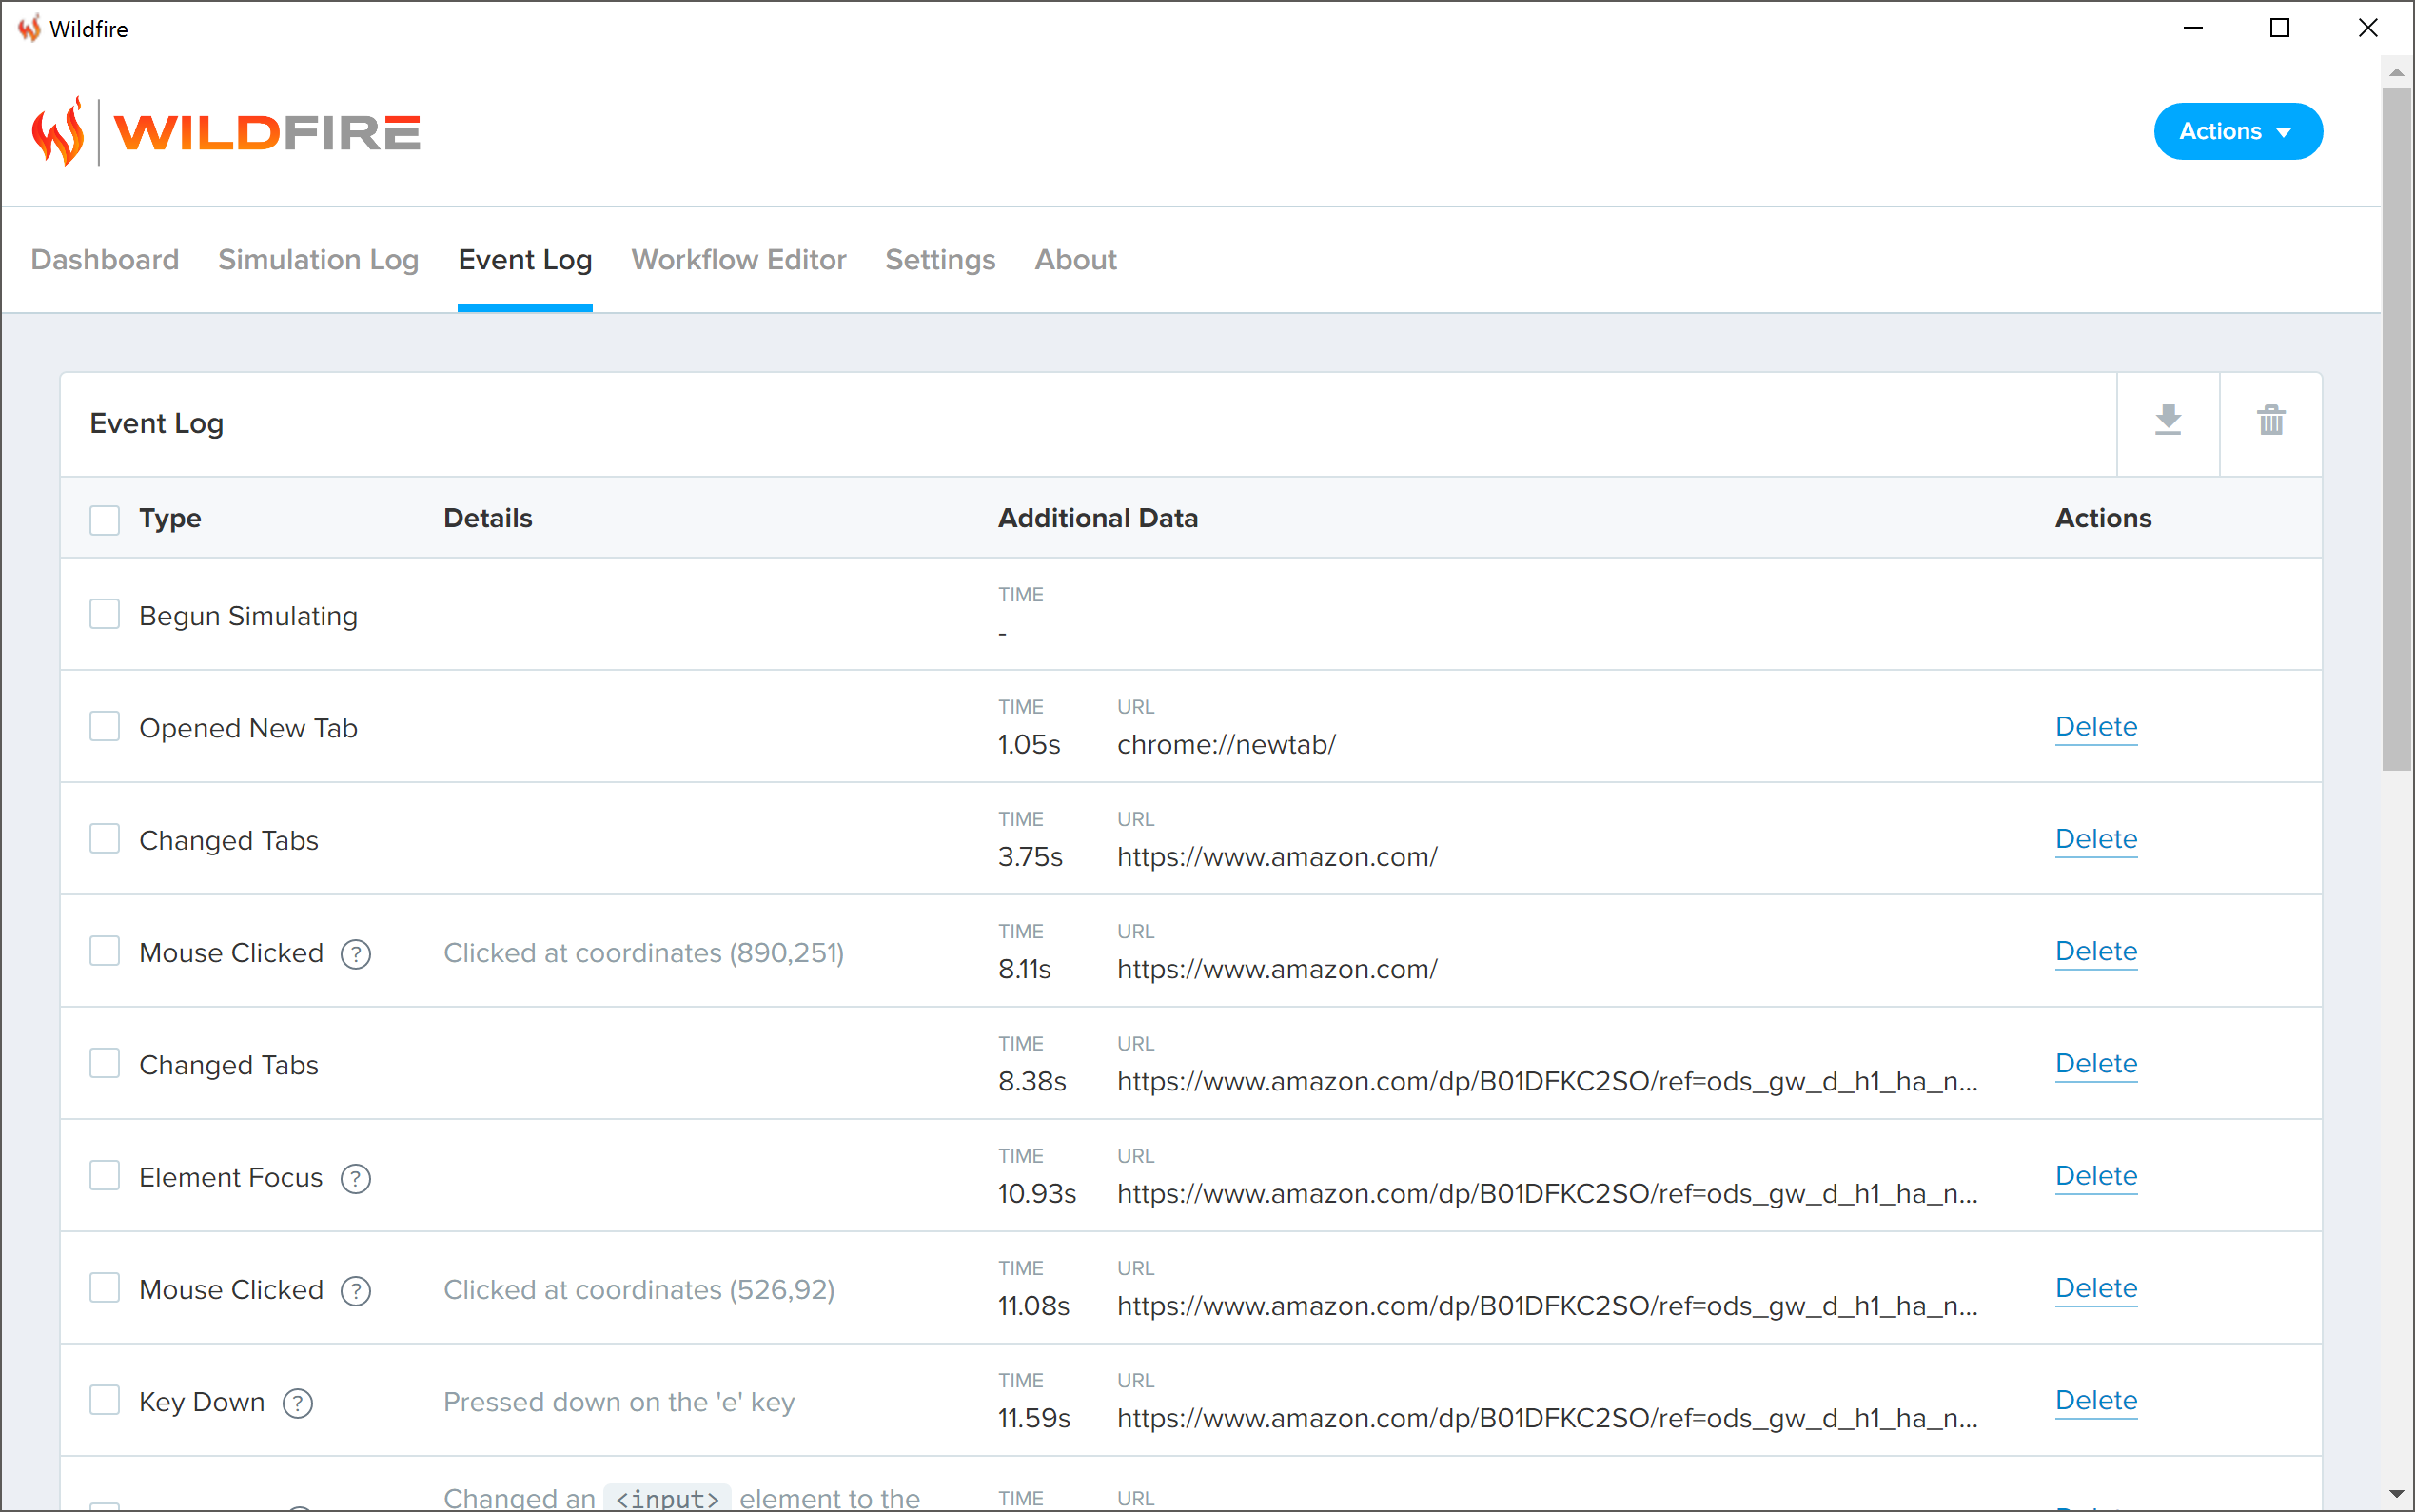The width and height of the screenshot is (2415, 1512).
Task: Switch to the Workflow Editor tab
Action: (738, 260)
